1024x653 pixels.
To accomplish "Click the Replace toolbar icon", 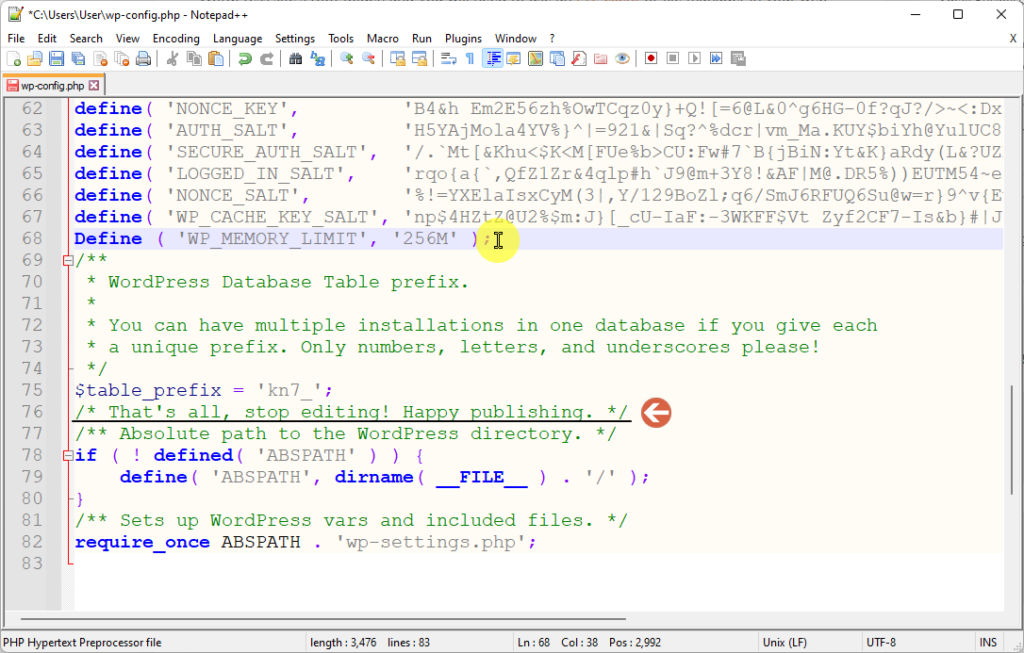I will coord(317,59).
